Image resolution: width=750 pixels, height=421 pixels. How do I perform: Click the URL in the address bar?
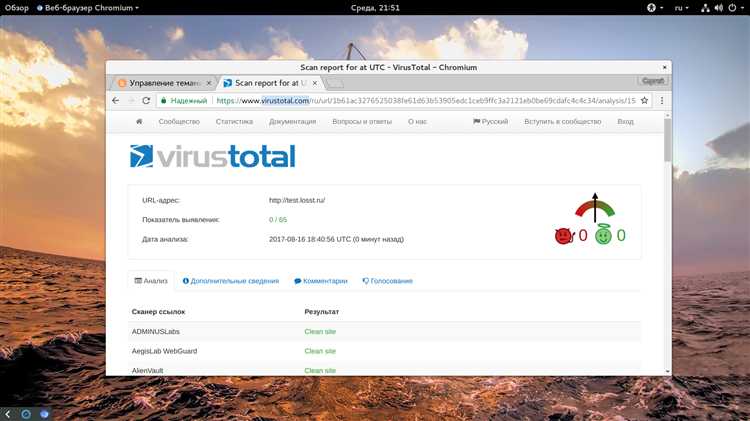426,100
